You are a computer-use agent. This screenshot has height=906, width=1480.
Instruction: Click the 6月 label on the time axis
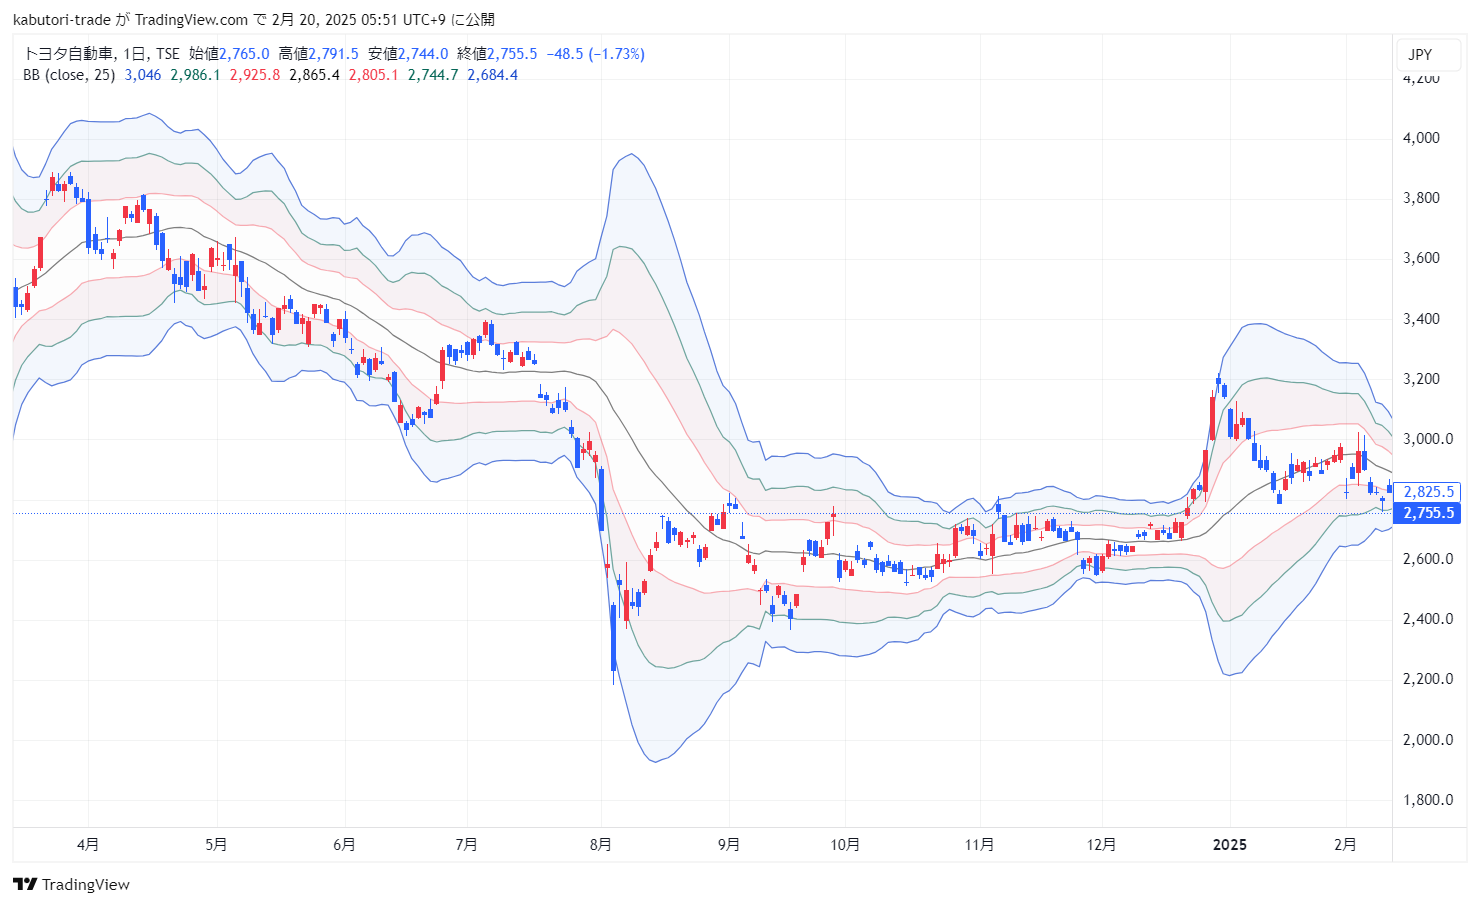344,845
